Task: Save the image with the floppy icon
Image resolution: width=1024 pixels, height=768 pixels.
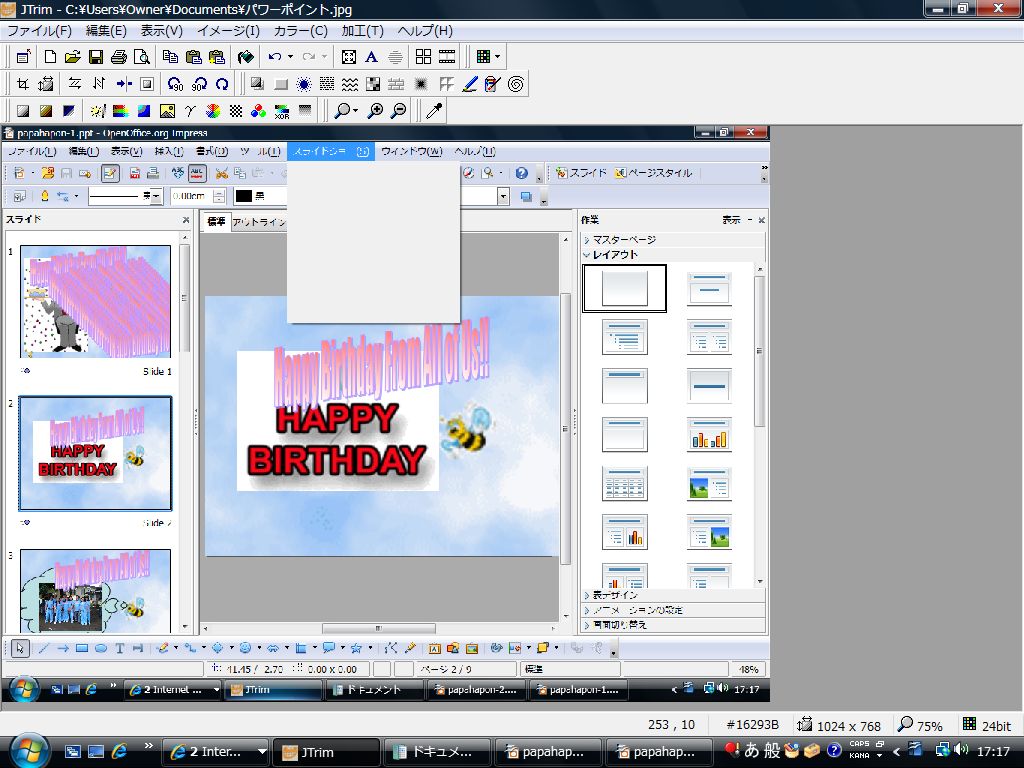Action: pyautogui.click(x=95, y=57)
